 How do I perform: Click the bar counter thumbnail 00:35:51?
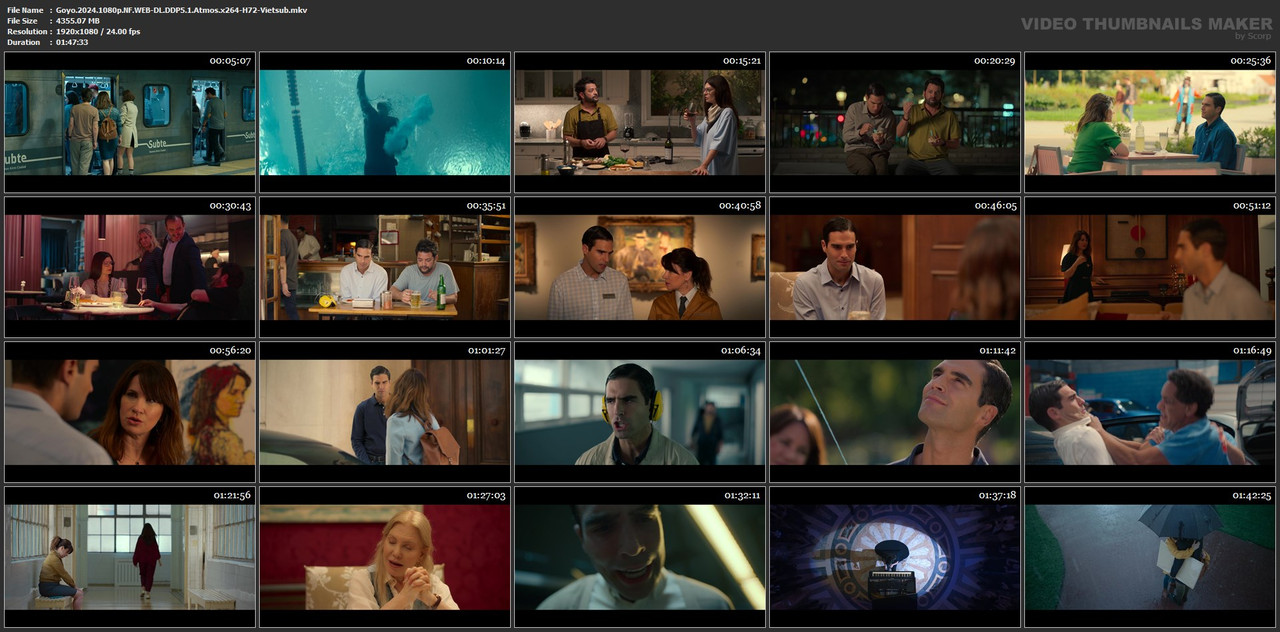point(385,267)
